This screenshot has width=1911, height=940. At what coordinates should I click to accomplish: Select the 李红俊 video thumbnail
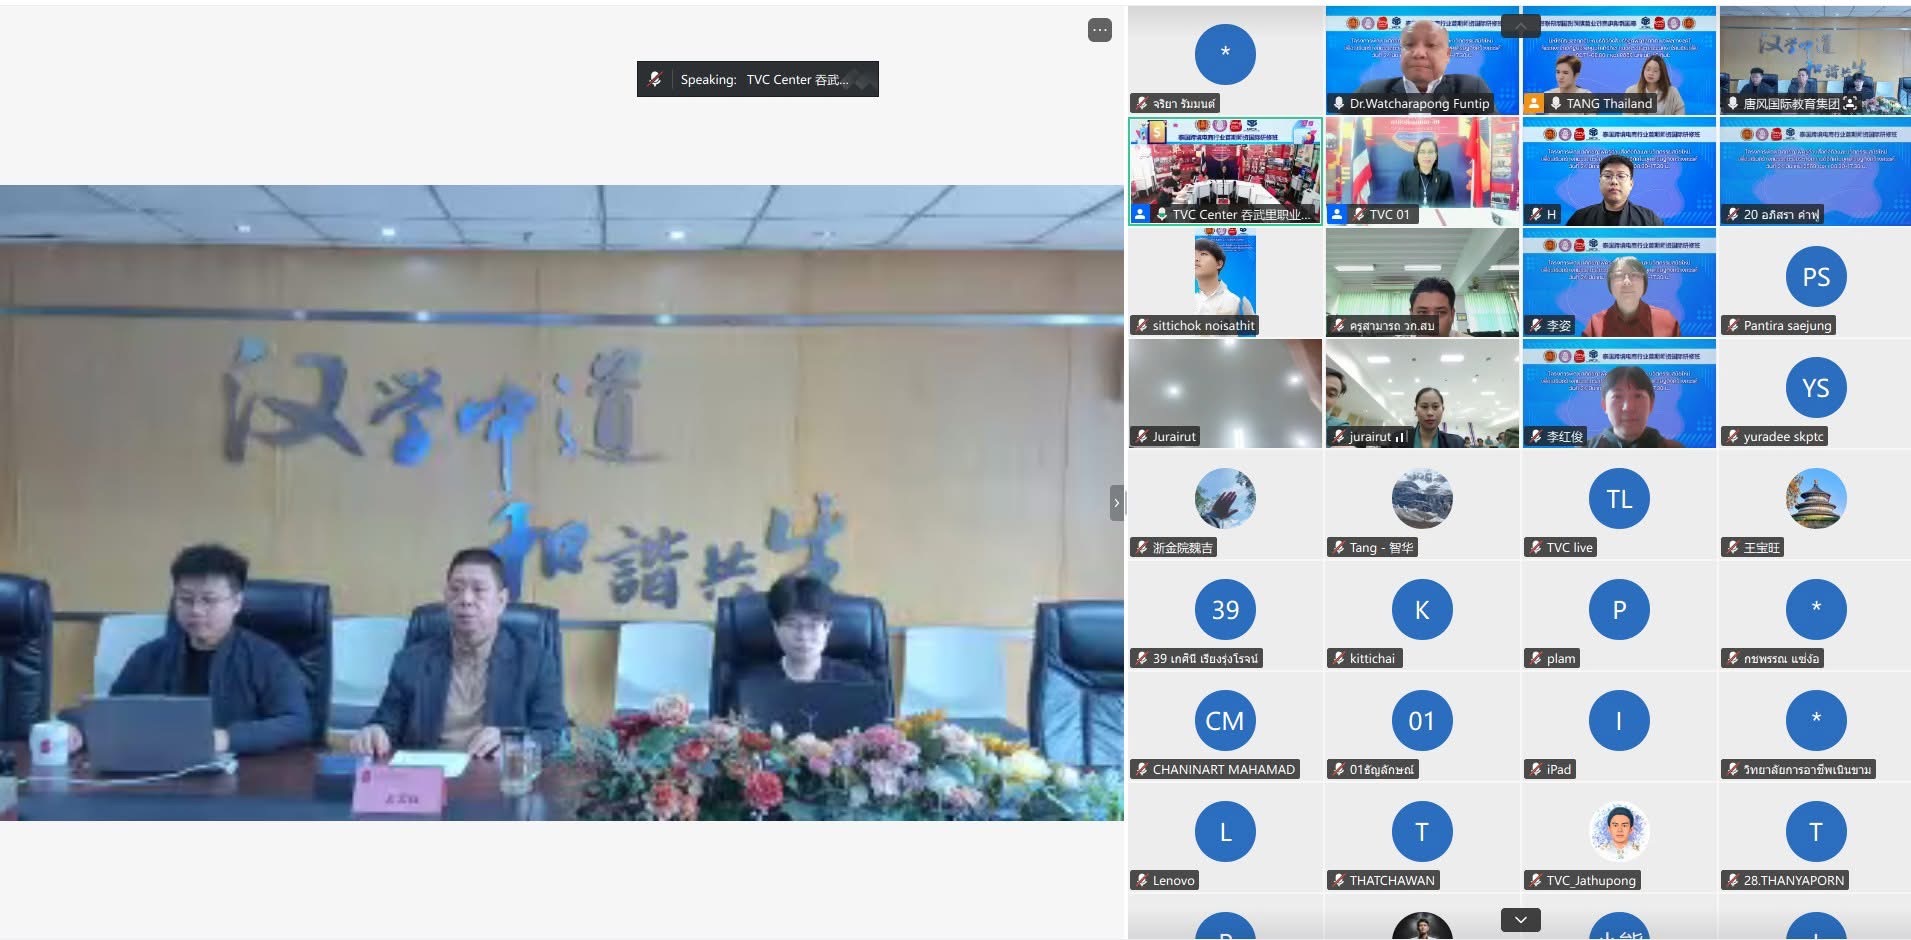pyautogui.click(x=1618, y=393)
